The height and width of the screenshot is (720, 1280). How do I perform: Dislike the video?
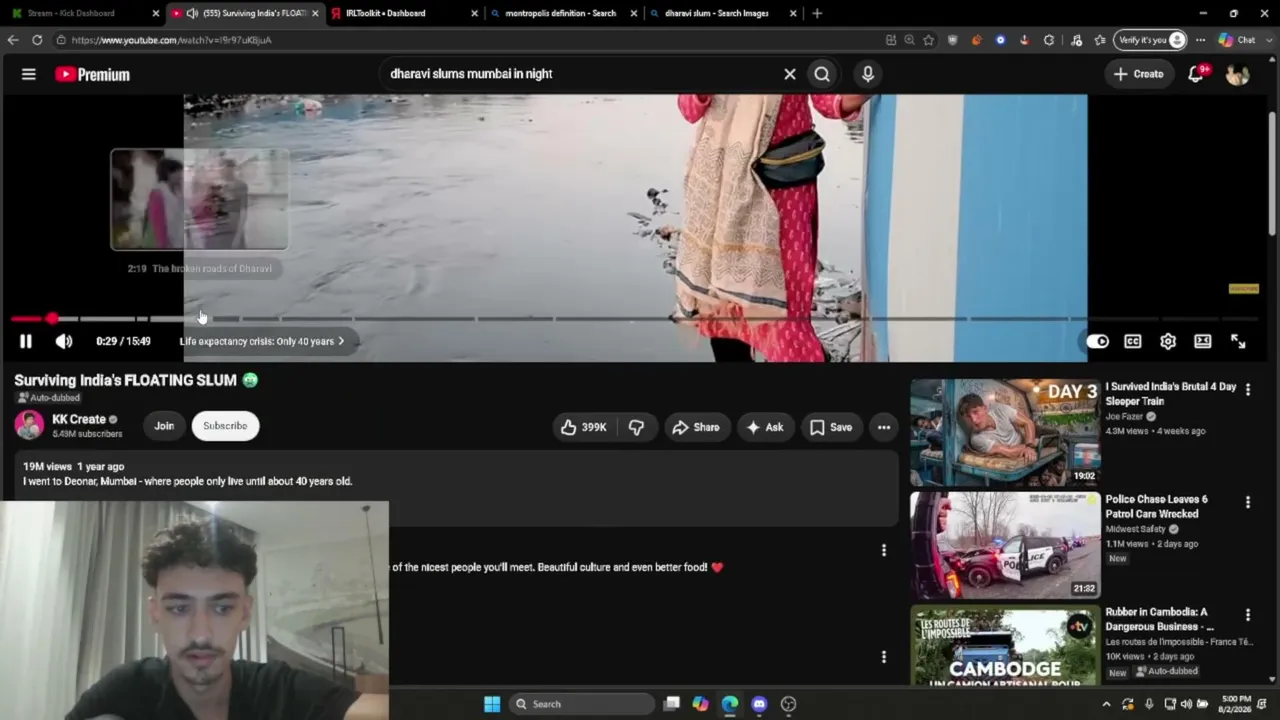pos(637,427)
